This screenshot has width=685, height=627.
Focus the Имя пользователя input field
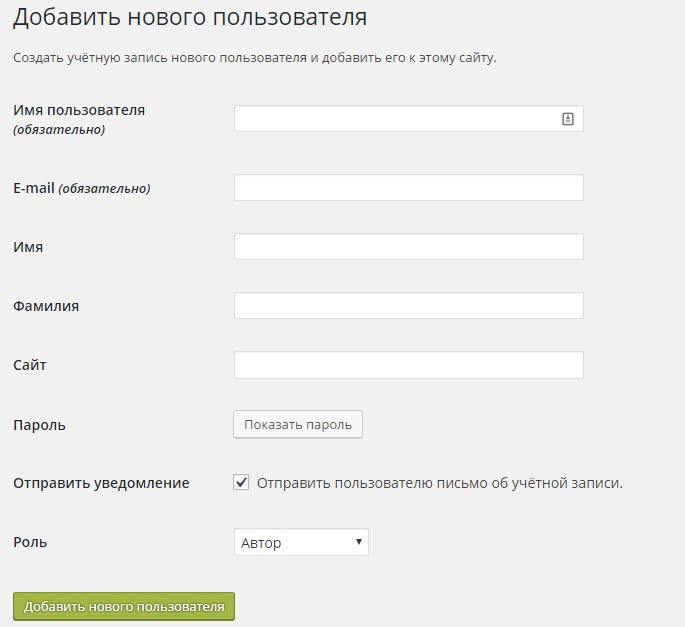pos(395,119)
